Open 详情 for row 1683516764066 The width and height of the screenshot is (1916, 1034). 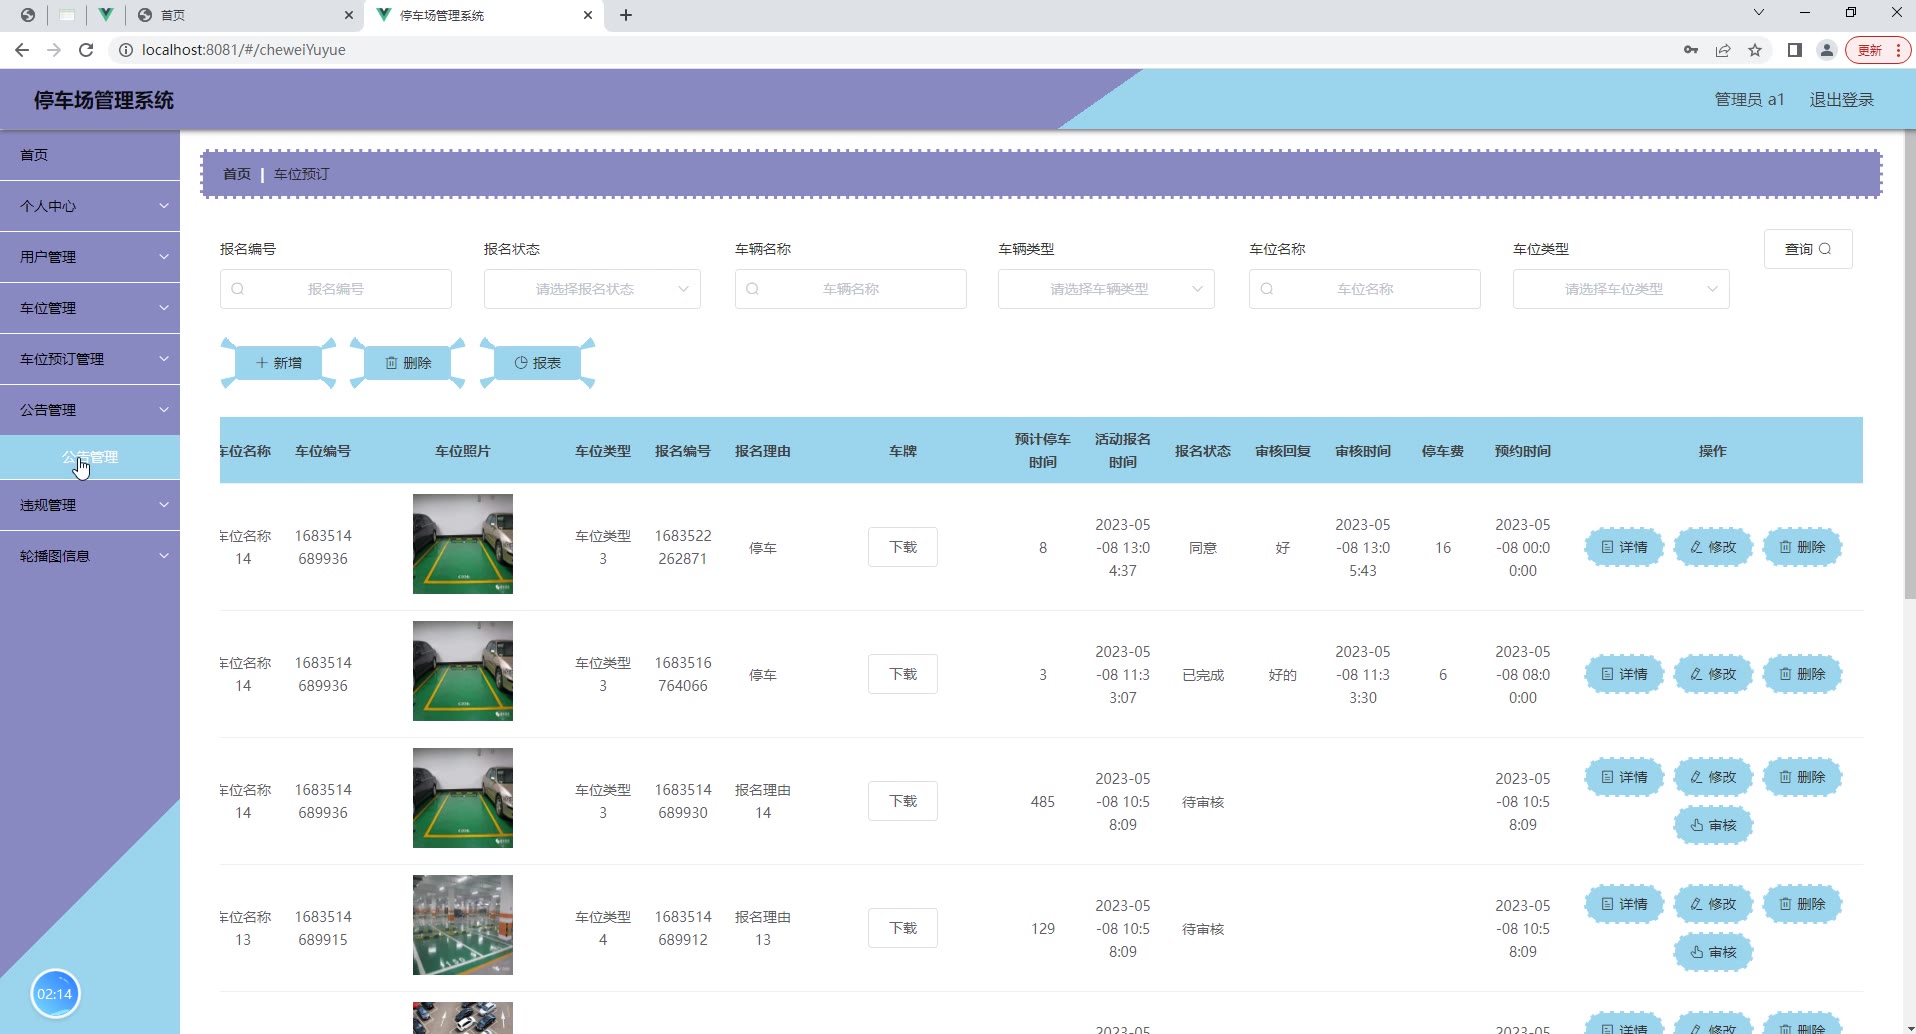[x=1624, y=674]
